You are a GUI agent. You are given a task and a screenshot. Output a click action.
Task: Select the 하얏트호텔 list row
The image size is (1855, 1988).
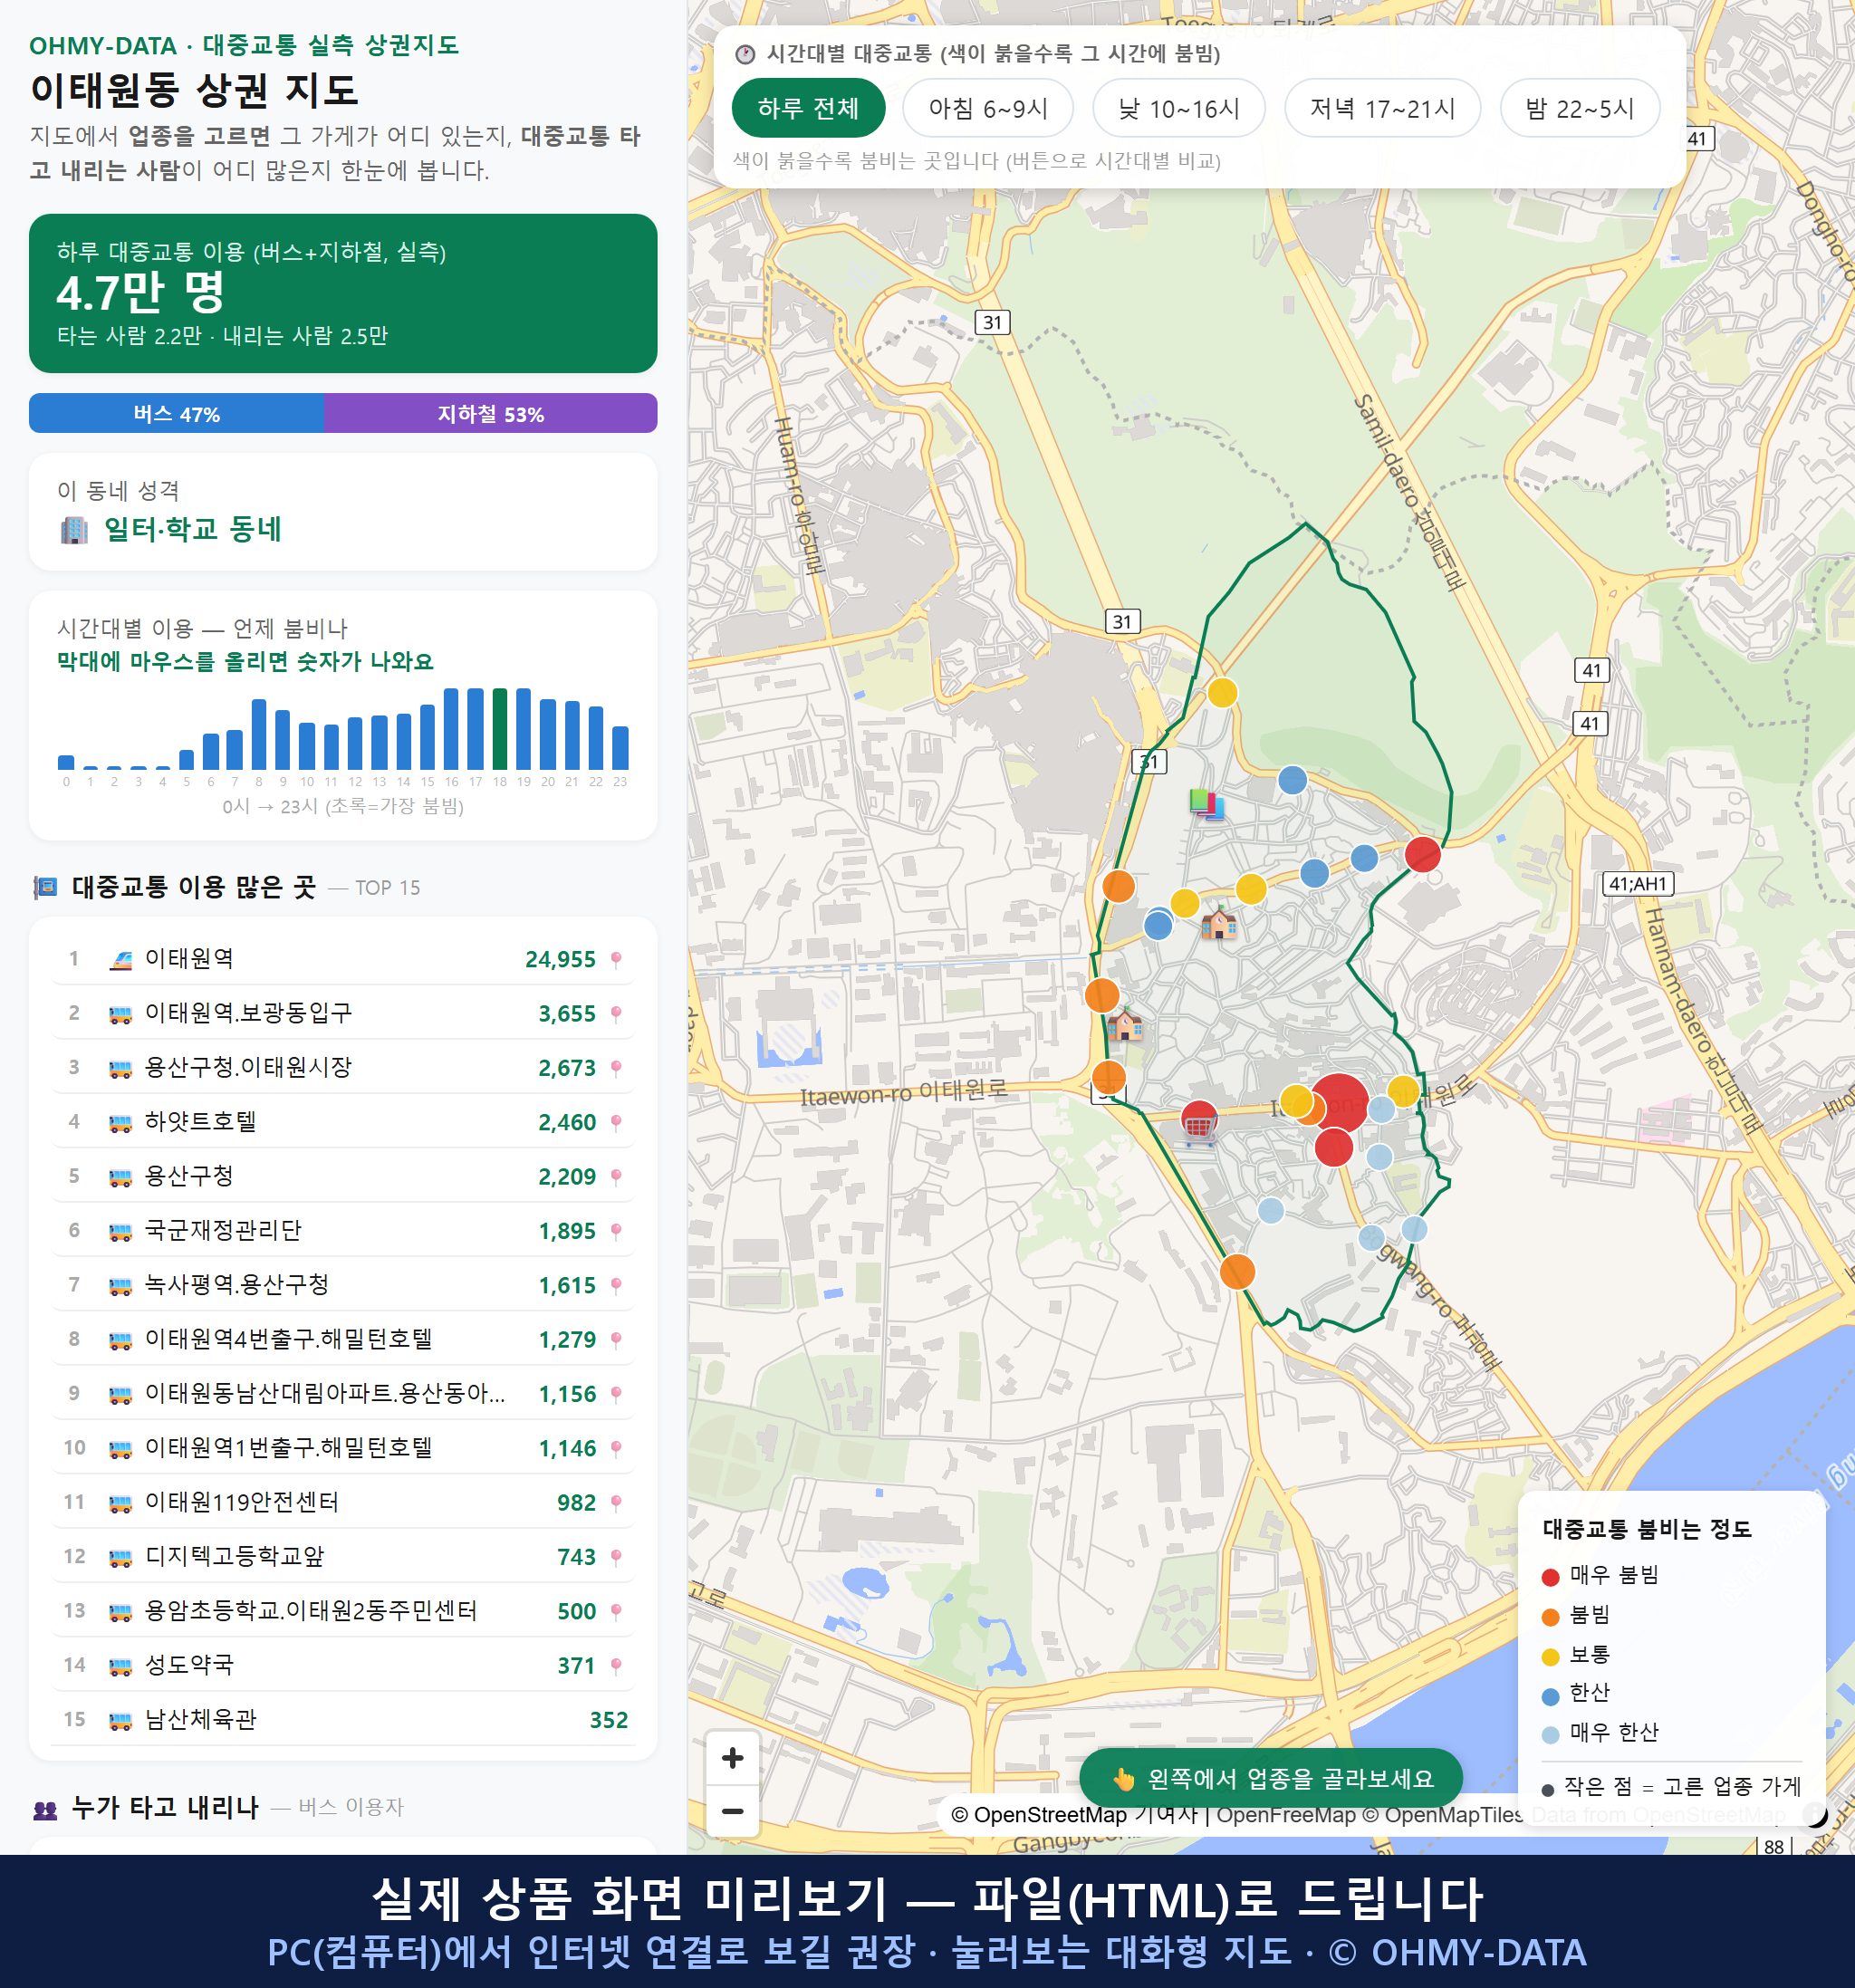pyautogui.click(x=343, y=1122)
